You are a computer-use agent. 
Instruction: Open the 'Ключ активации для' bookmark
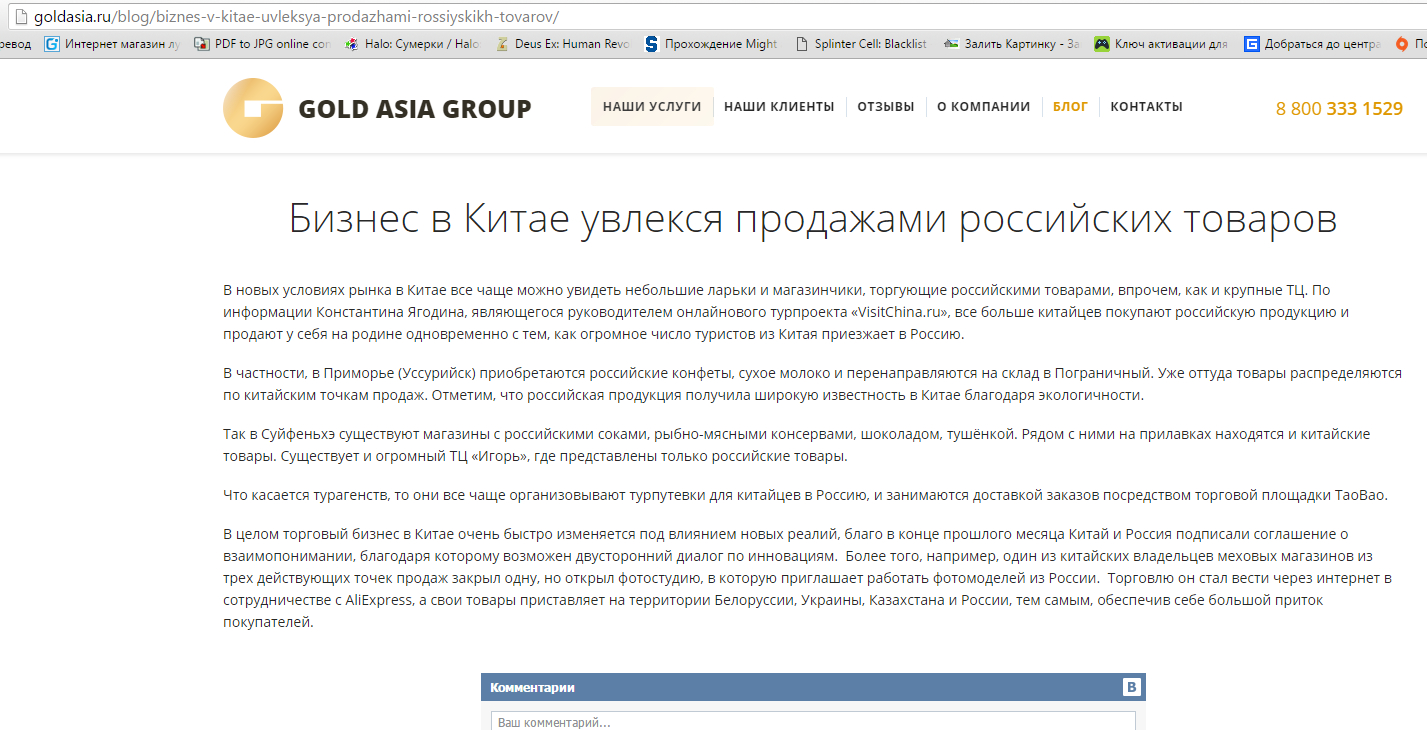point(1161,44)
